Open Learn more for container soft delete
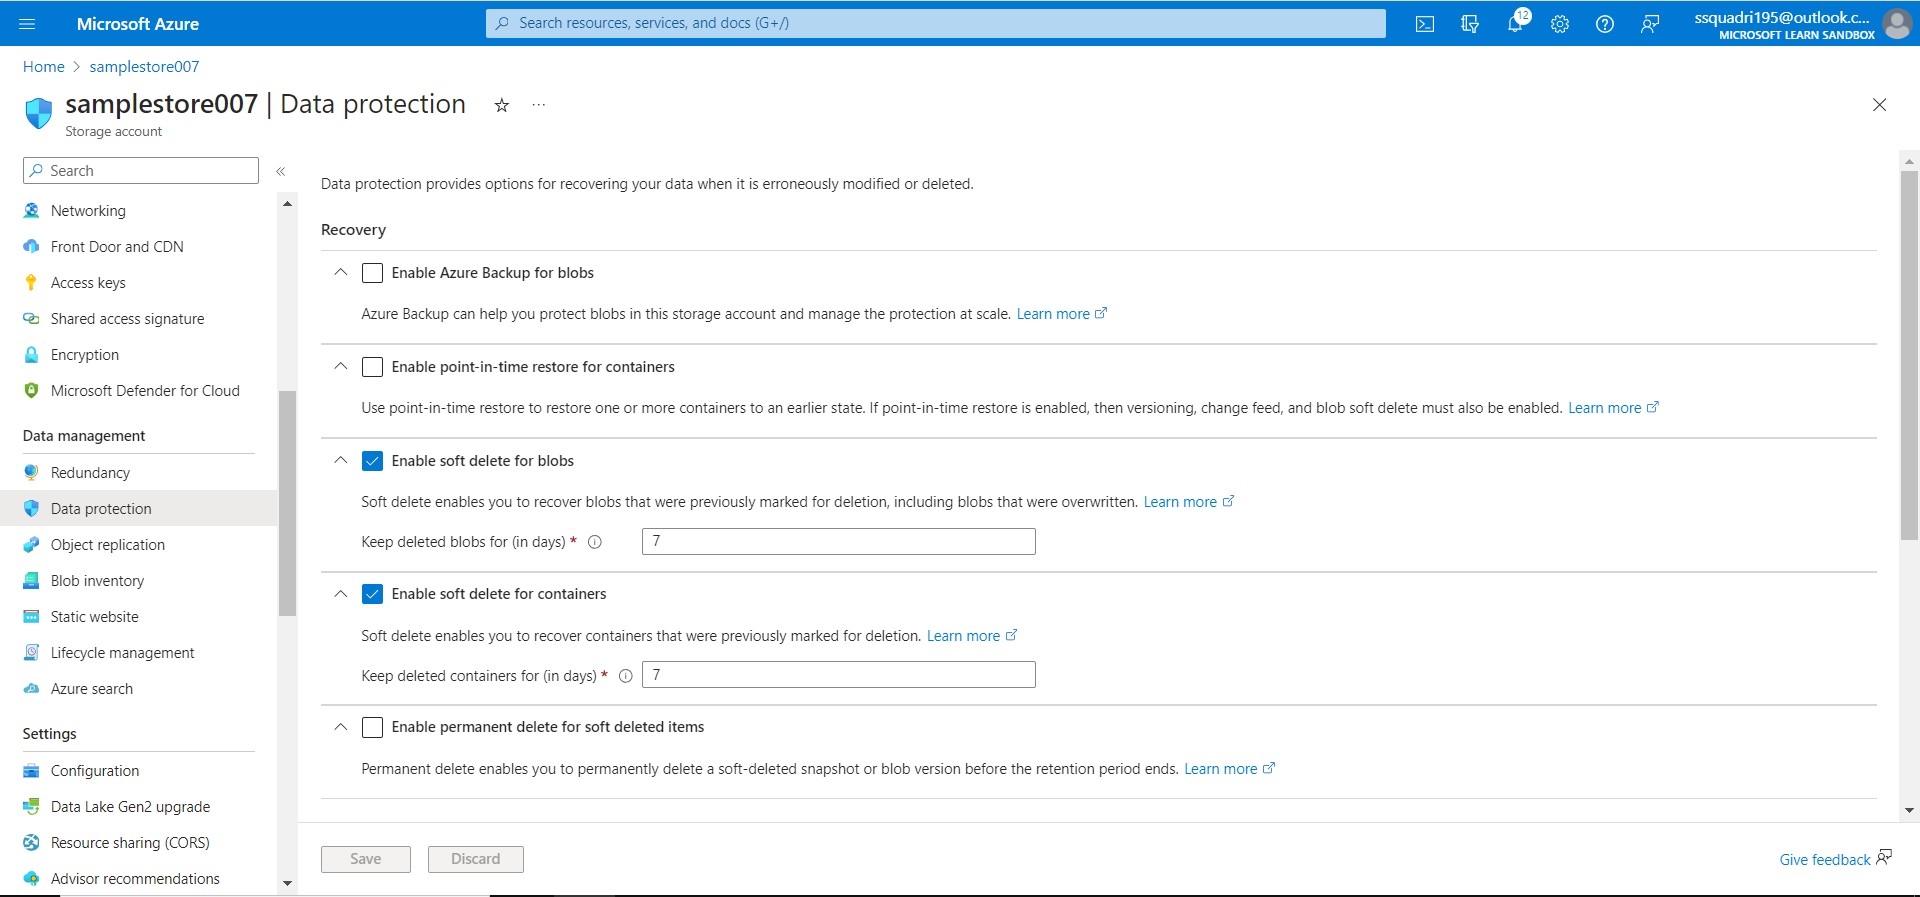Image resolution: width=1920 pixels, height=897 pixels. pos(972,636)
